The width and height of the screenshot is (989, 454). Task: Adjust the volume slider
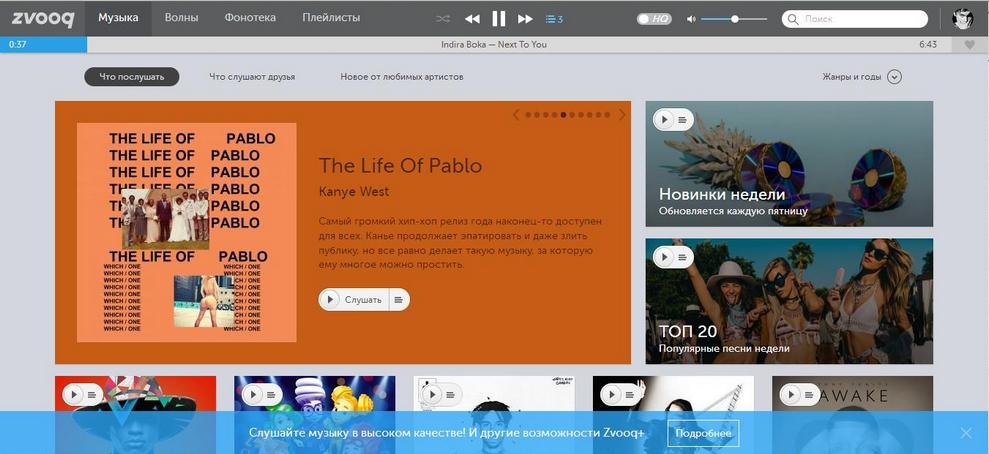[x=734, y=19]
